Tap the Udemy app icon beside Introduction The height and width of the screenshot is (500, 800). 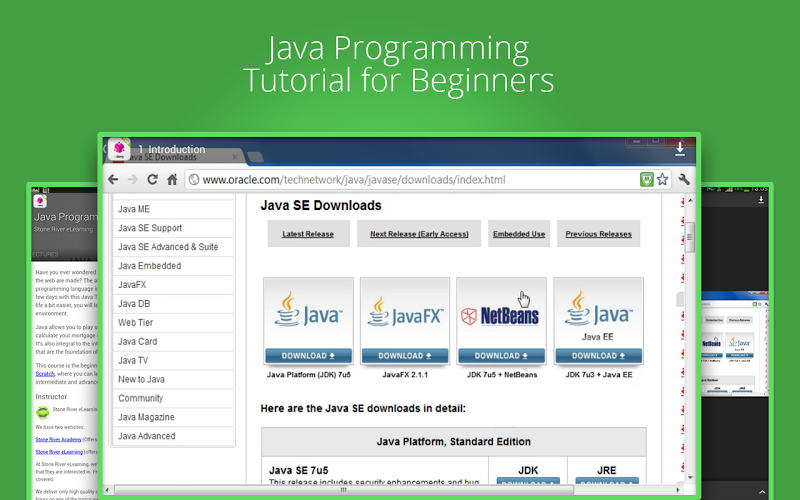point(118,149)
